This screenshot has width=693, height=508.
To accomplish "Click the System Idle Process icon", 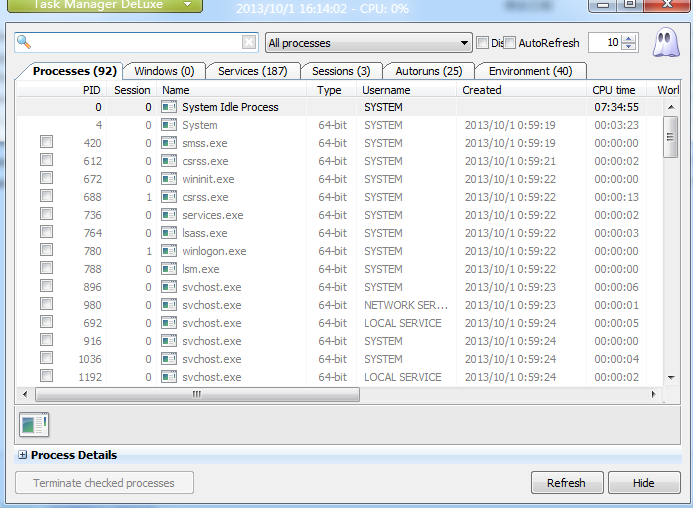I will click(169, 107).
